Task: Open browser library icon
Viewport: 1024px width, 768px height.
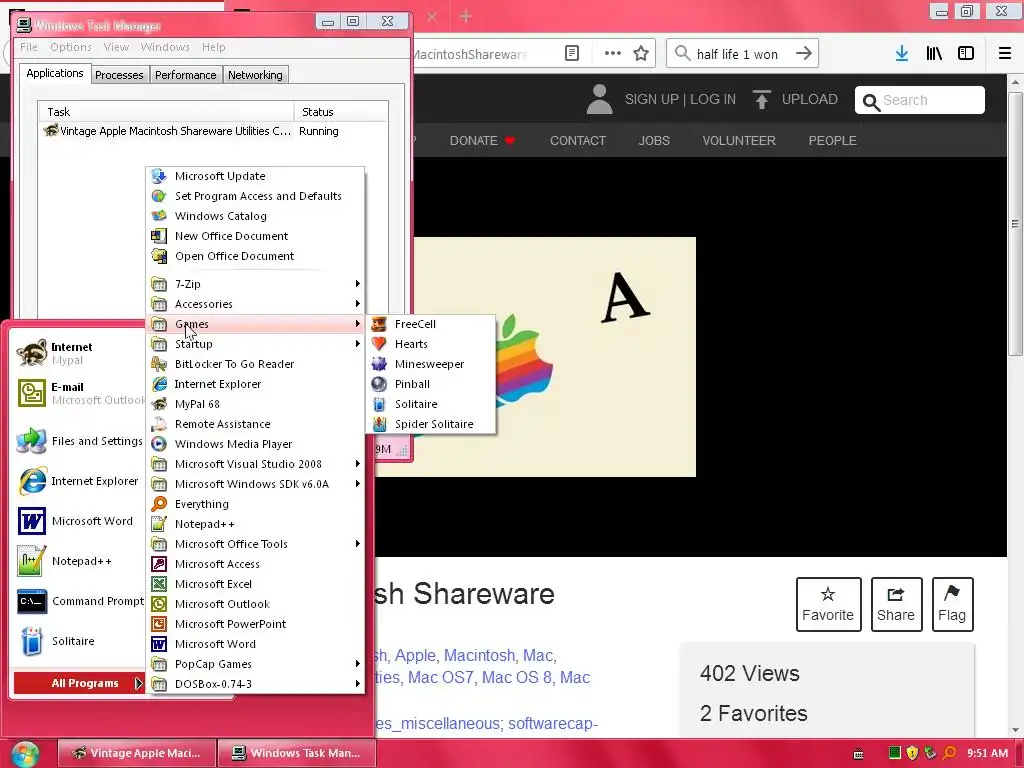Action: (934, 54)
